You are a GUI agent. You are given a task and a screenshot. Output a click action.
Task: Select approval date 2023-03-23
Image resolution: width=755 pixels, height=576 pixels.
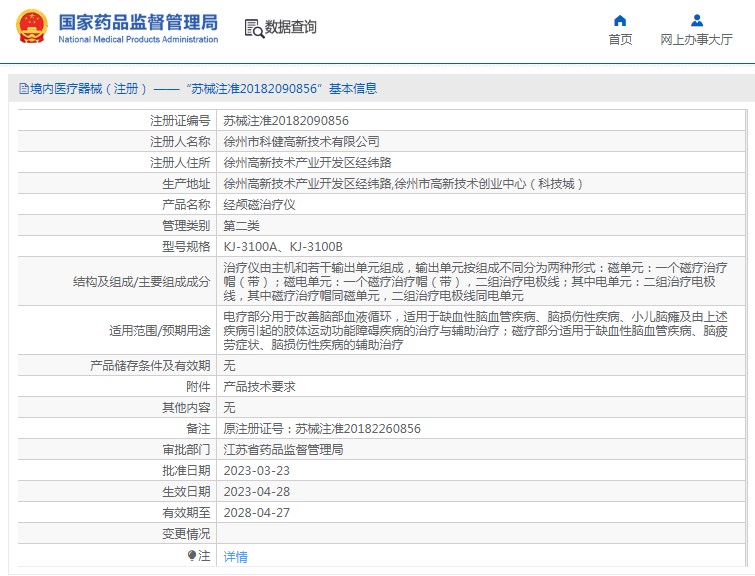[x=257, y=471]
